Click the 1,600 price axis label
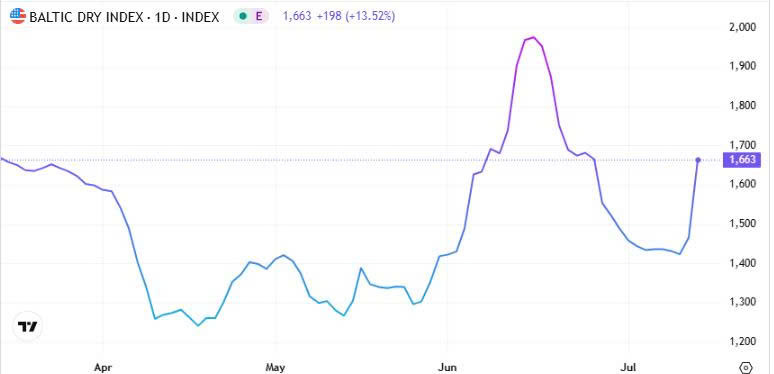The image size is (774, 374). tap(742, 184)
